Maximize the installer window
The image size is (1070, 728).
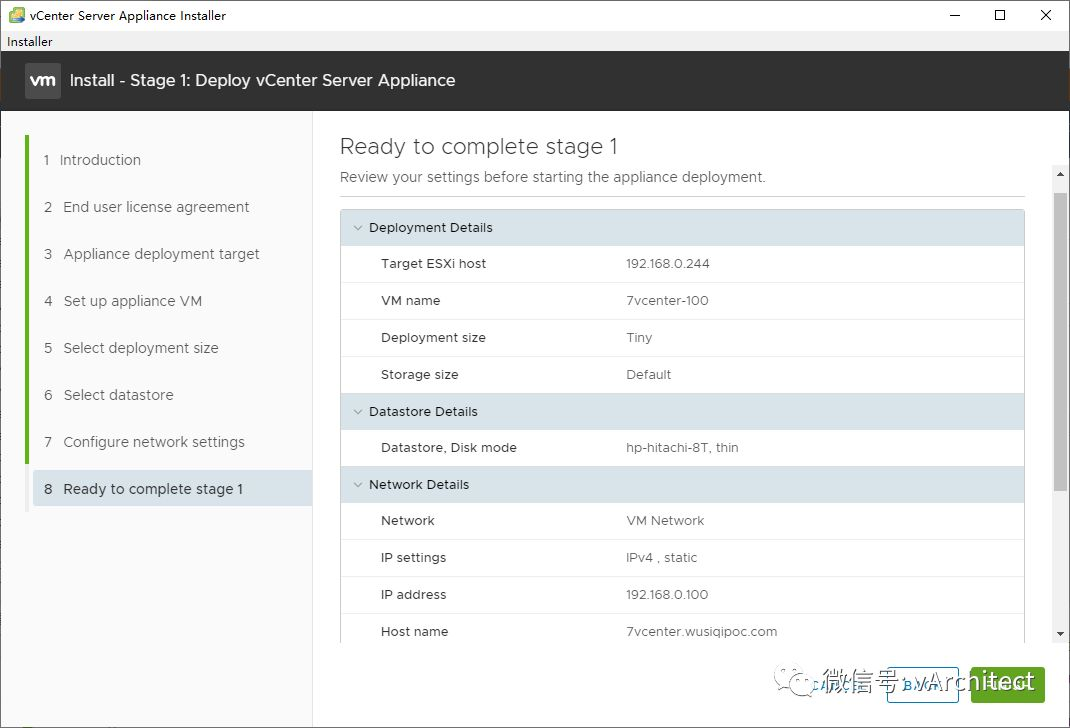(1000, 15)
